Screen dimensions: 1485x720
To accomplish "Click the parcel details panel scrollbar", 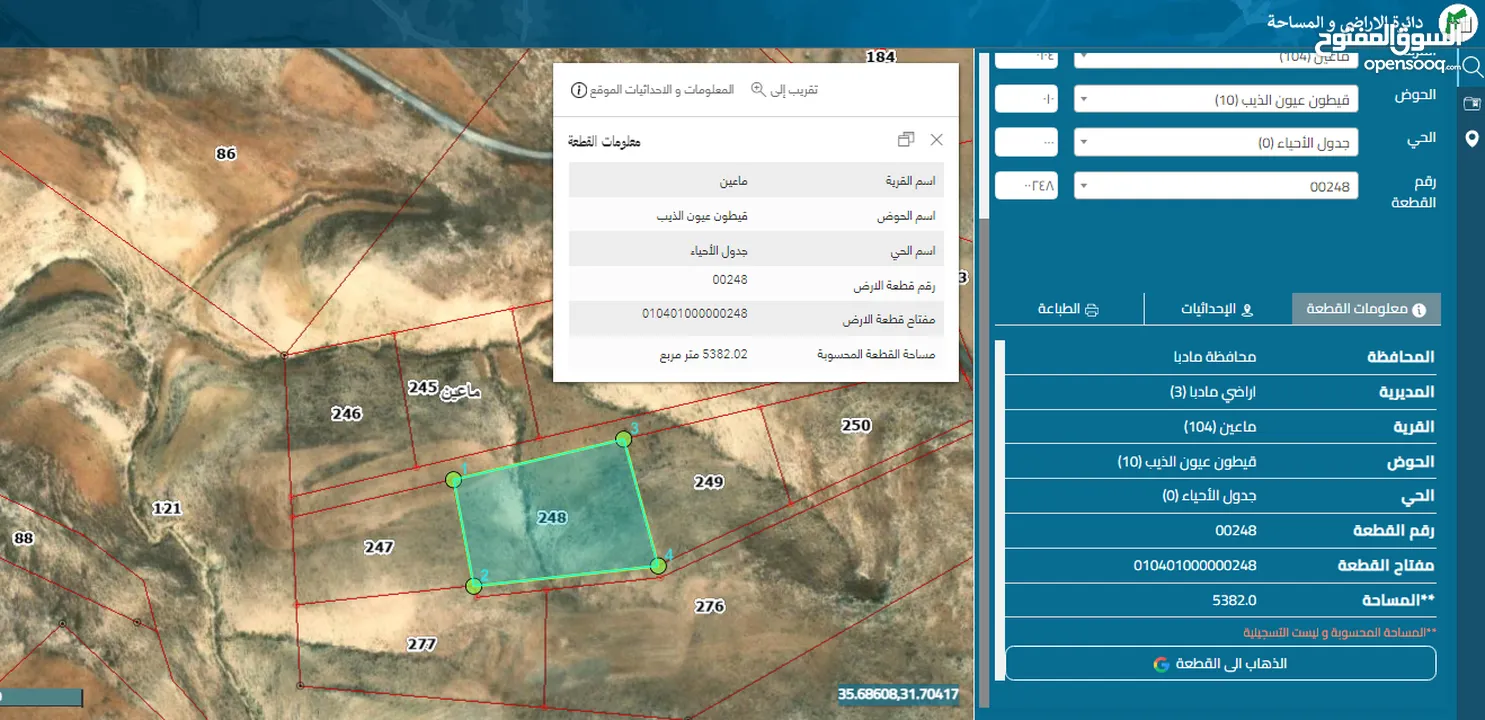I will coord(999,510).
